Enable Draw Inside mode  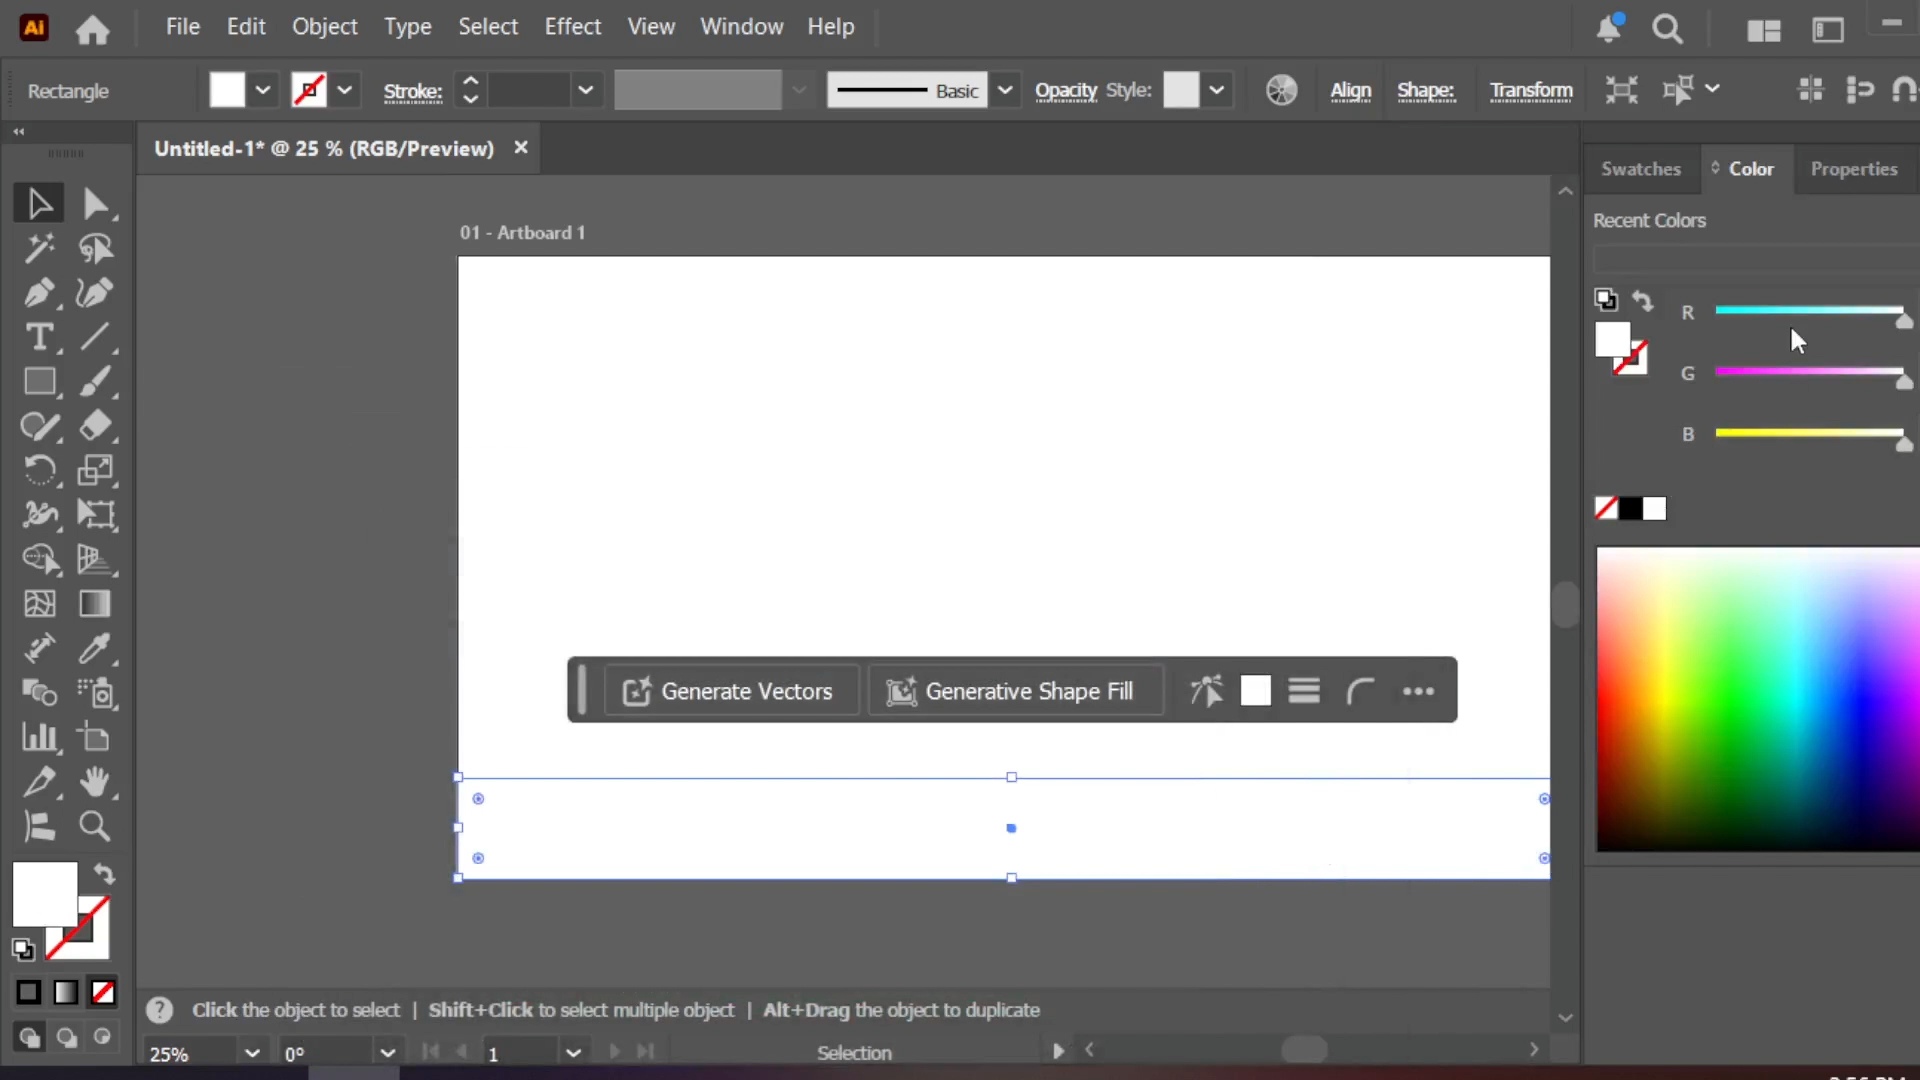click(x=102, y=1037)
